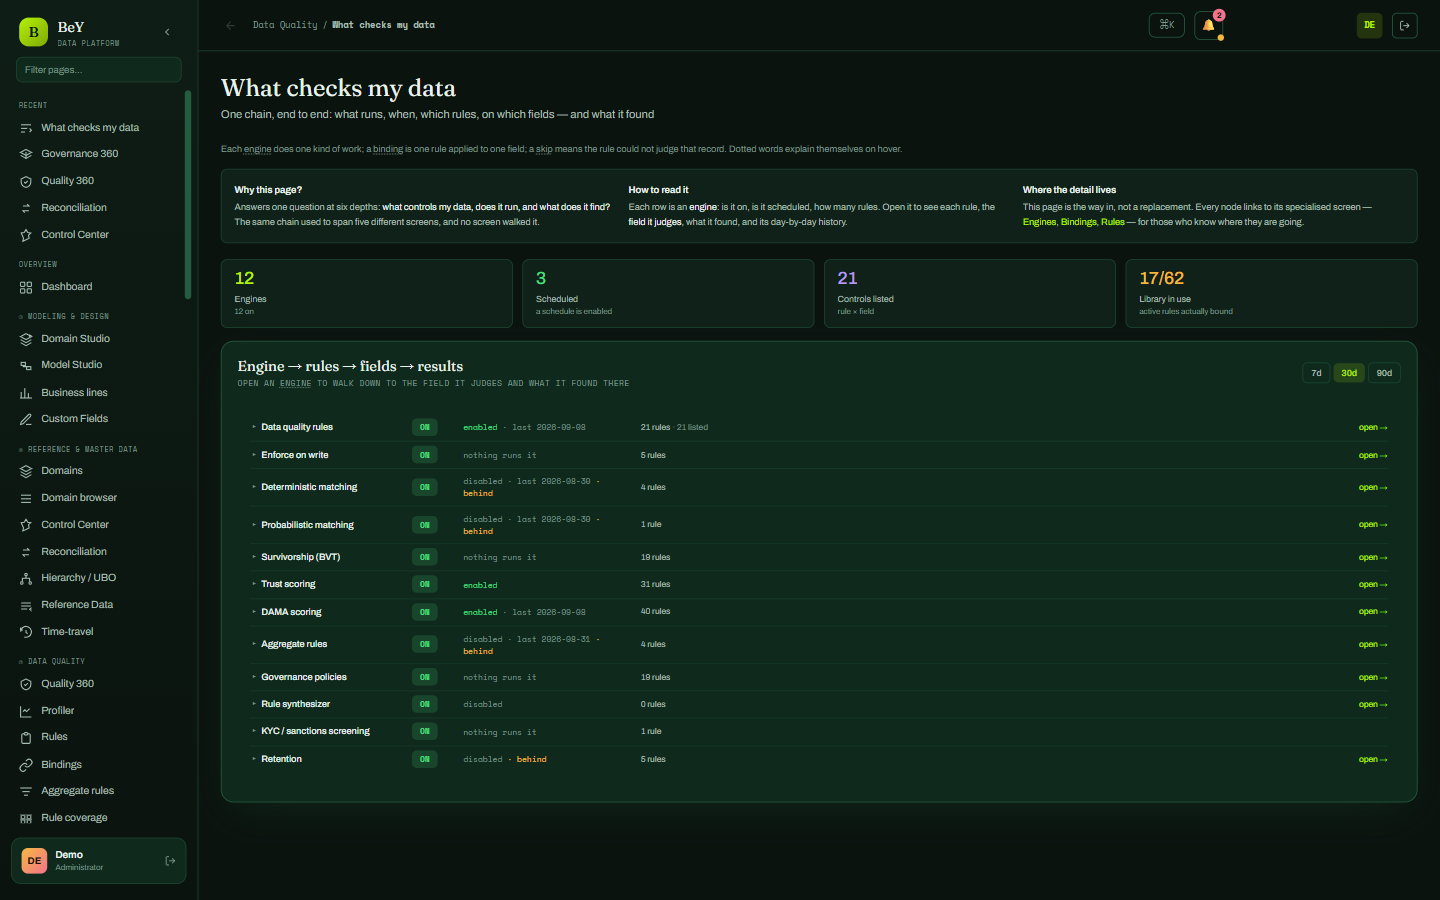
Task: Collapse the Data Quality sidebar section
Action: coord(52,661)
